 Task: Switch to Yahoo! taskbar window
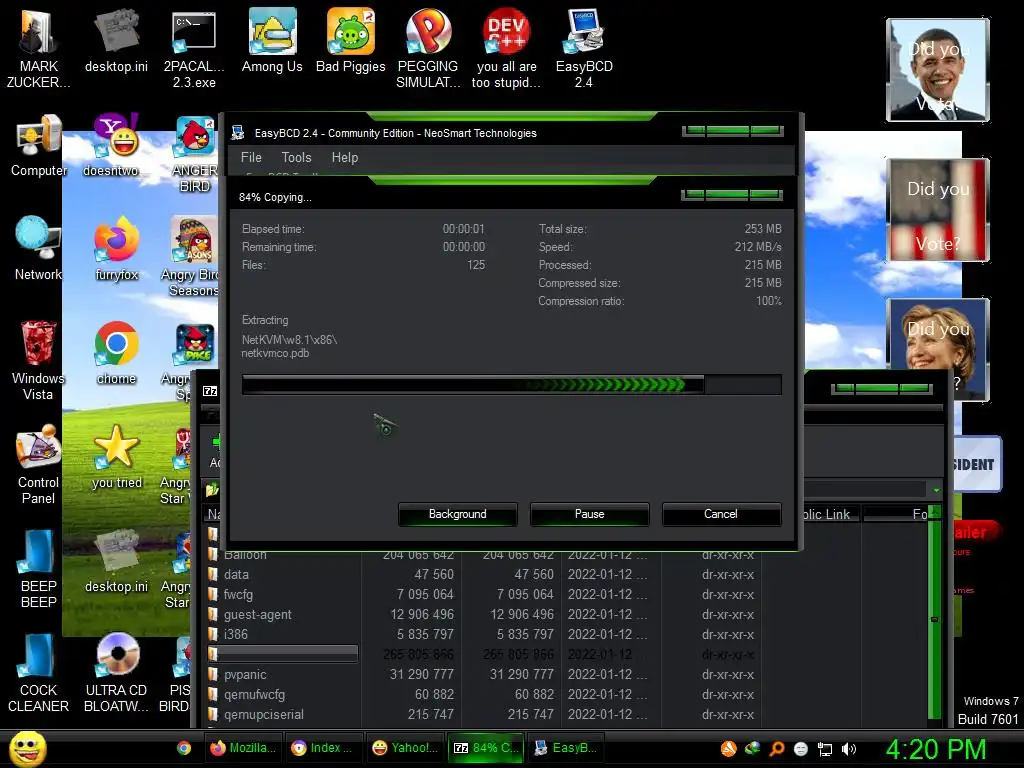tap(405, 748)
